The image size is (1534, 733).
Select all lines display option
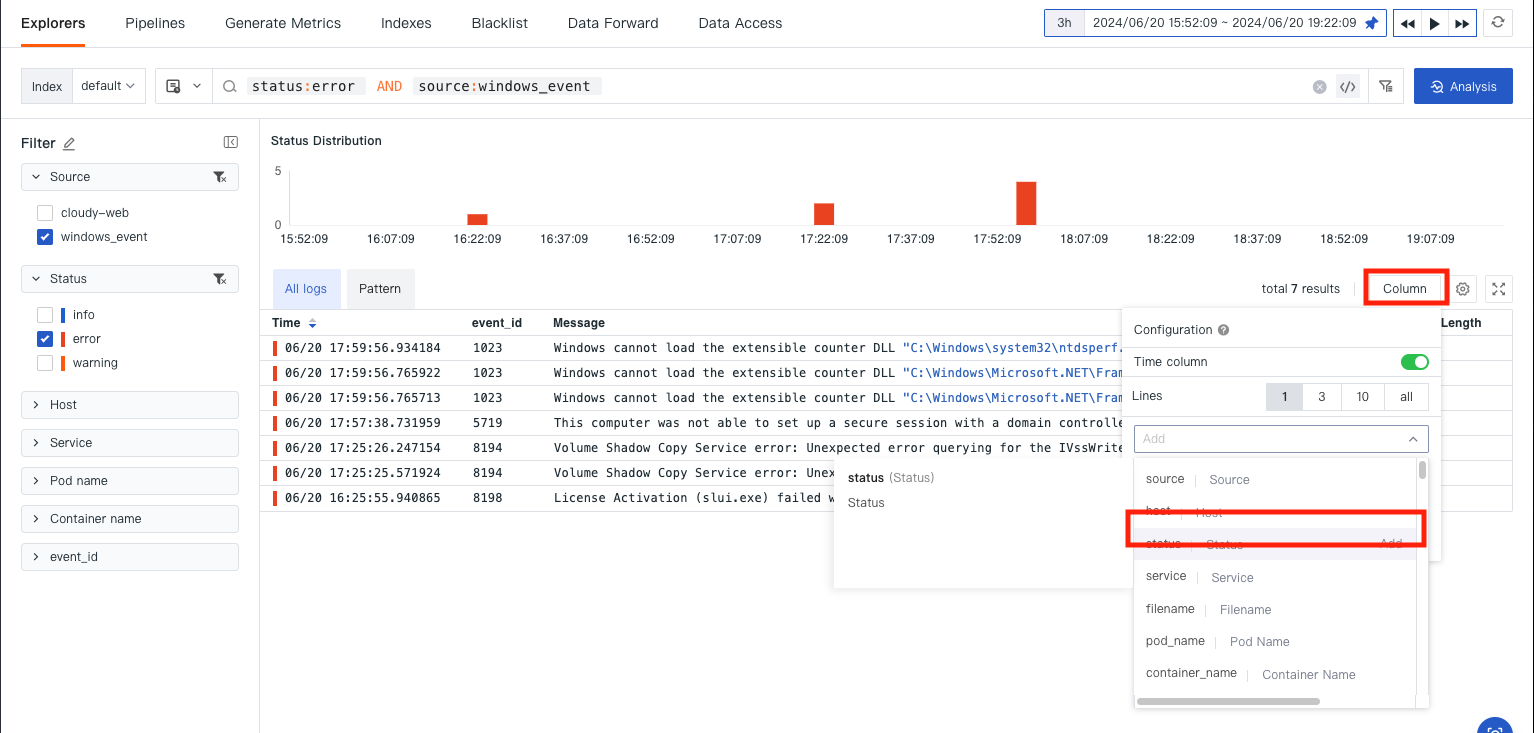click(1407, 397)
